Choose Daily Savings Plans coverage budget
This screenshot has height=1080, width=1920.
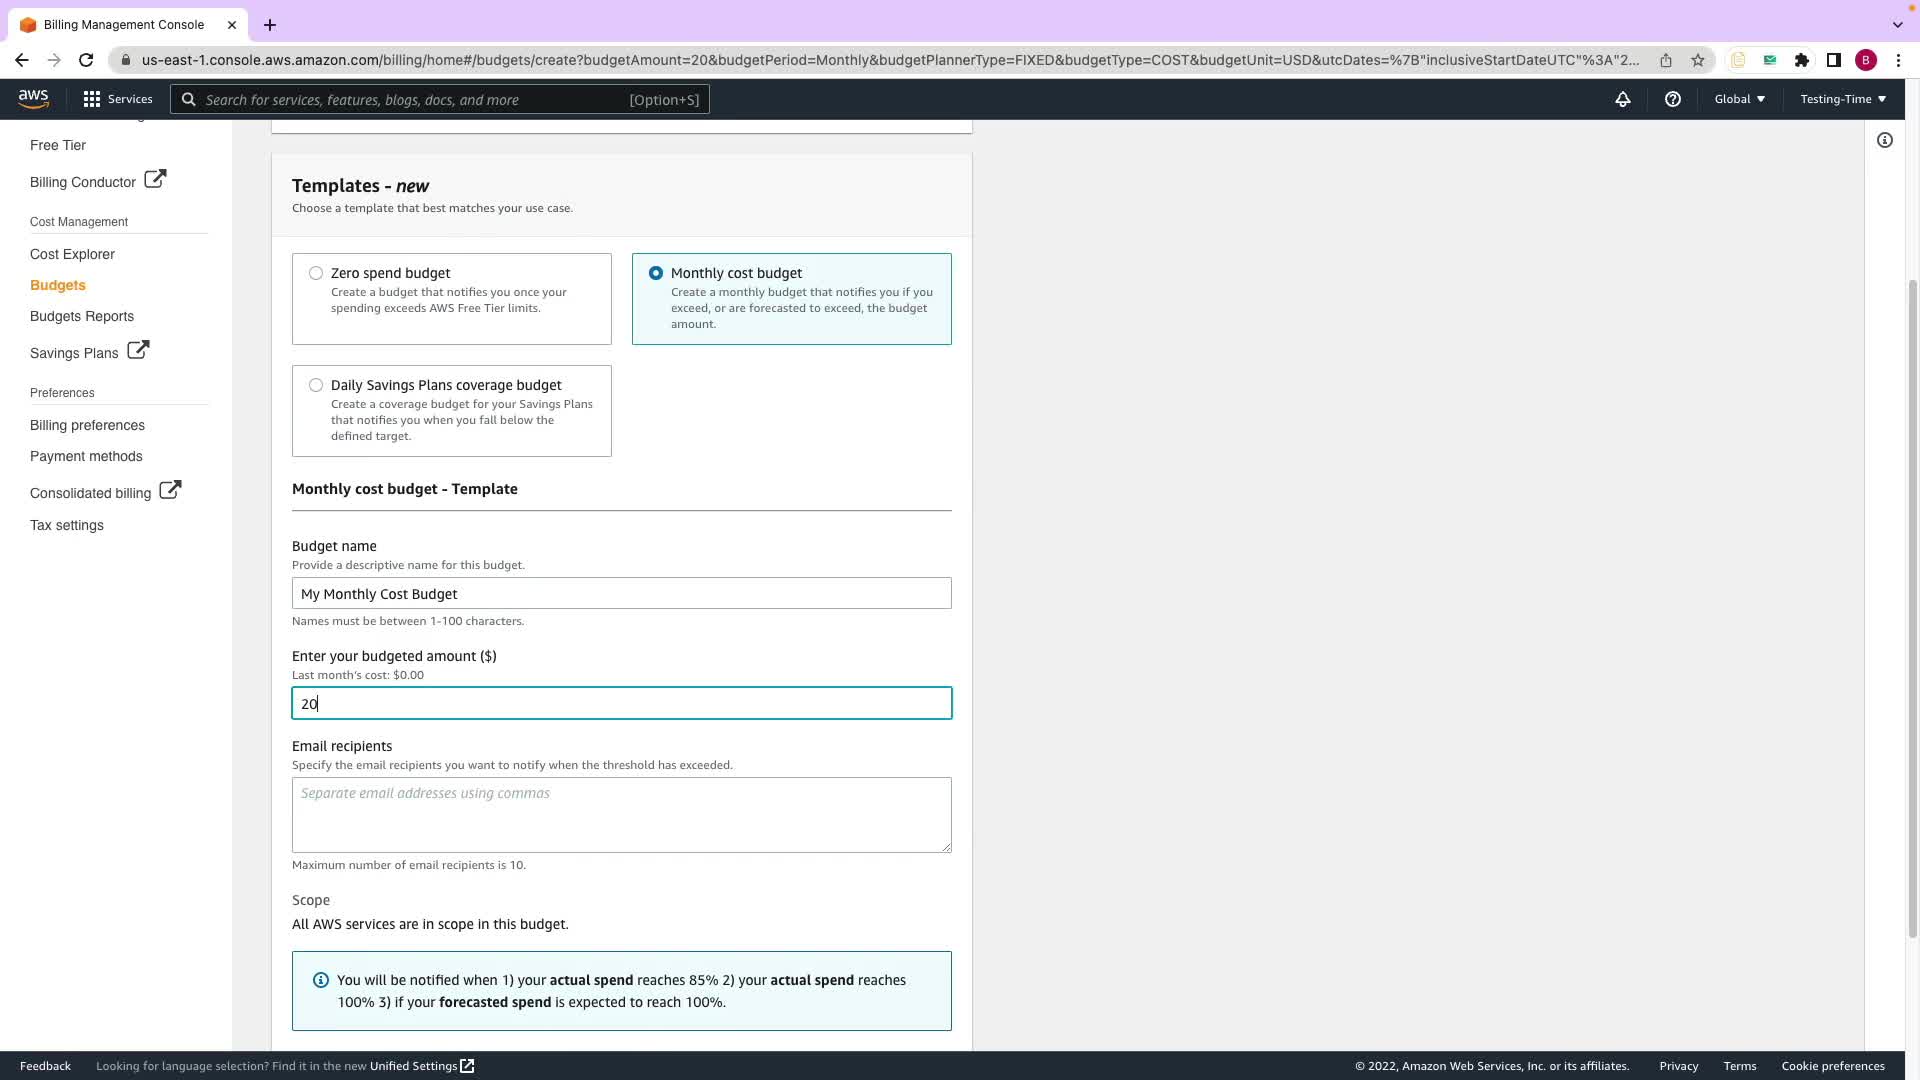(316, 385)
